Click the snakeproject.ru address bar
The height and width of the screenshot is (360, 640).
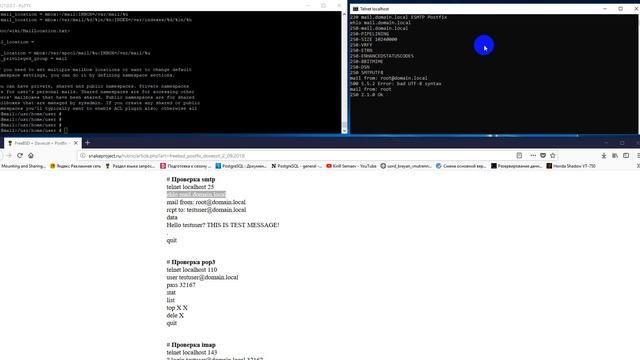coord(298,156)
